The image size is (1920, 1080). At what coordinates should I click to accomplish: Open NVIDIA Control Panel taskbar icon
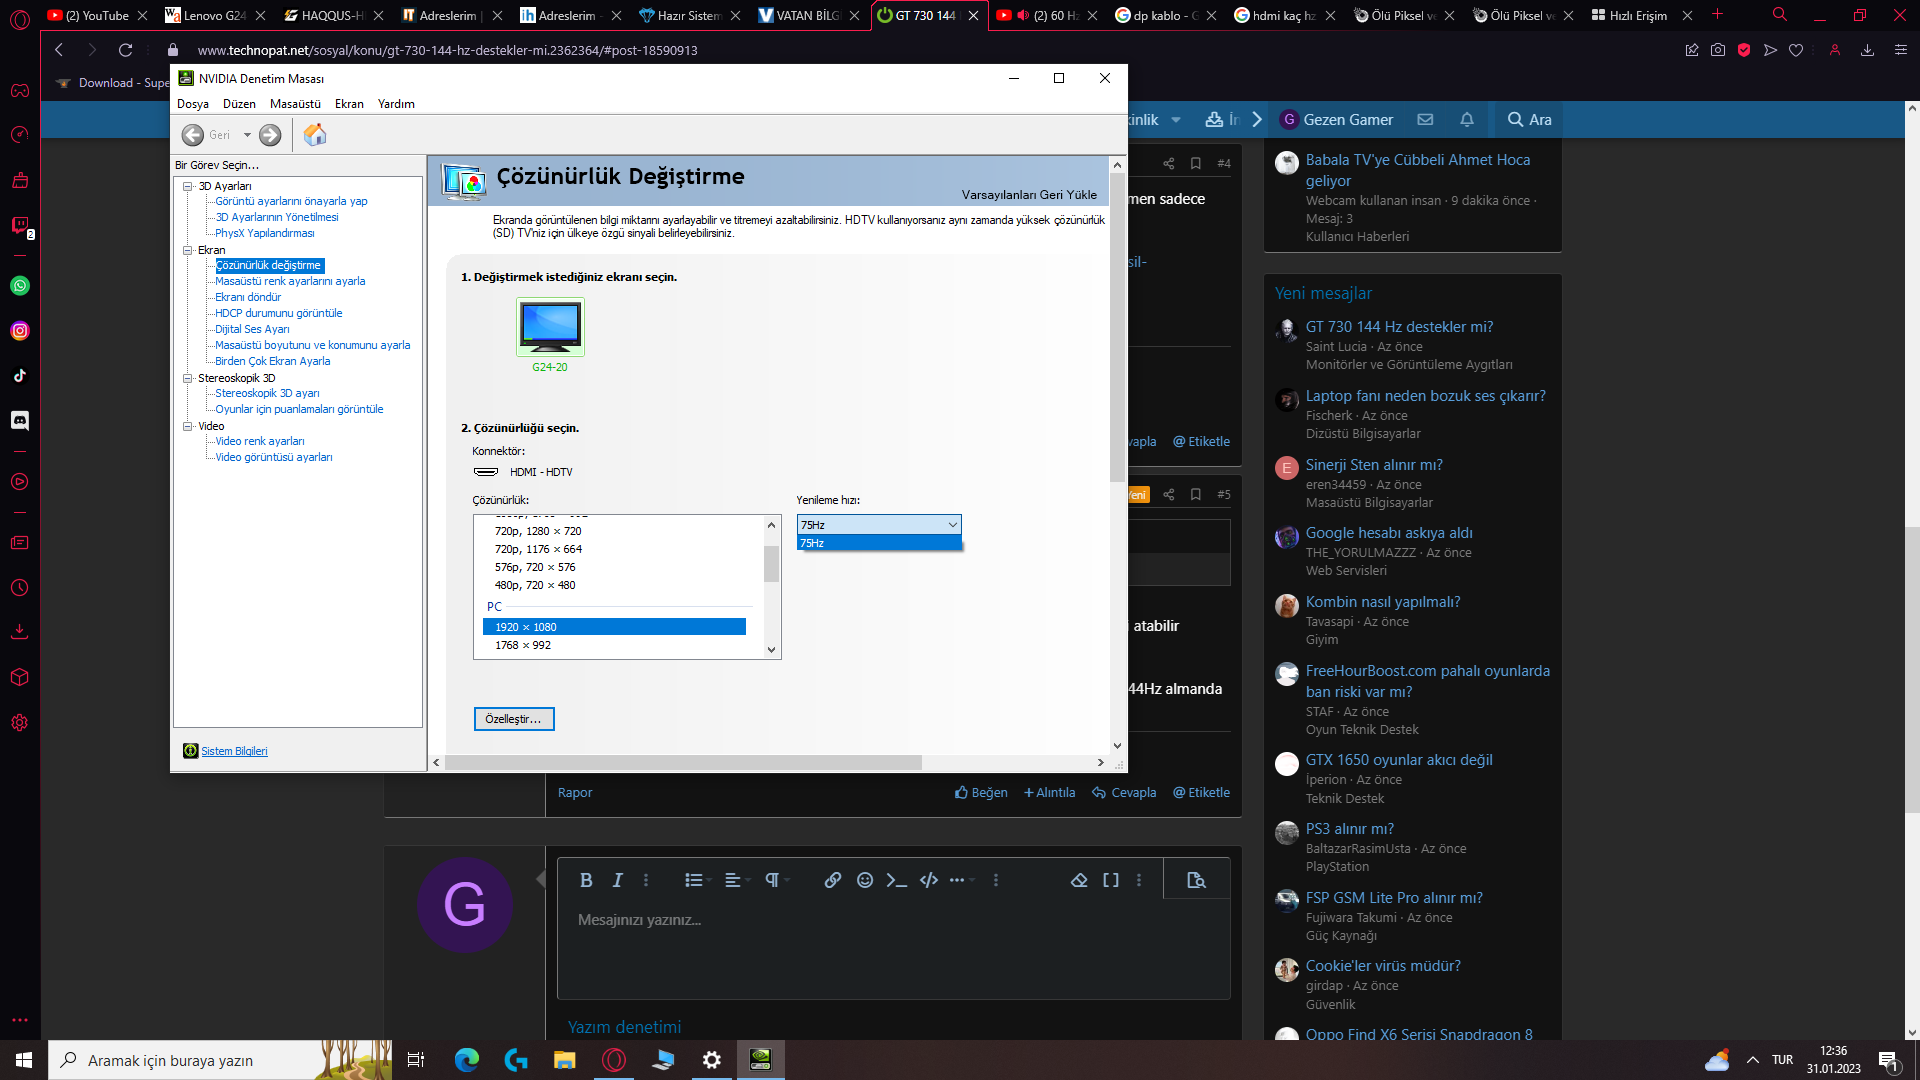coord(760,1060)
